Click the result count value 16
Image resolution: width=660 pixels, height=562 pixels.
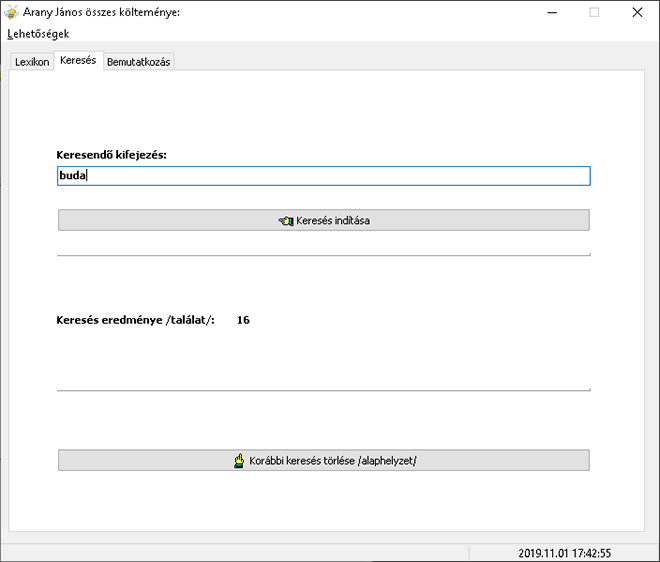tap(243, 320)
